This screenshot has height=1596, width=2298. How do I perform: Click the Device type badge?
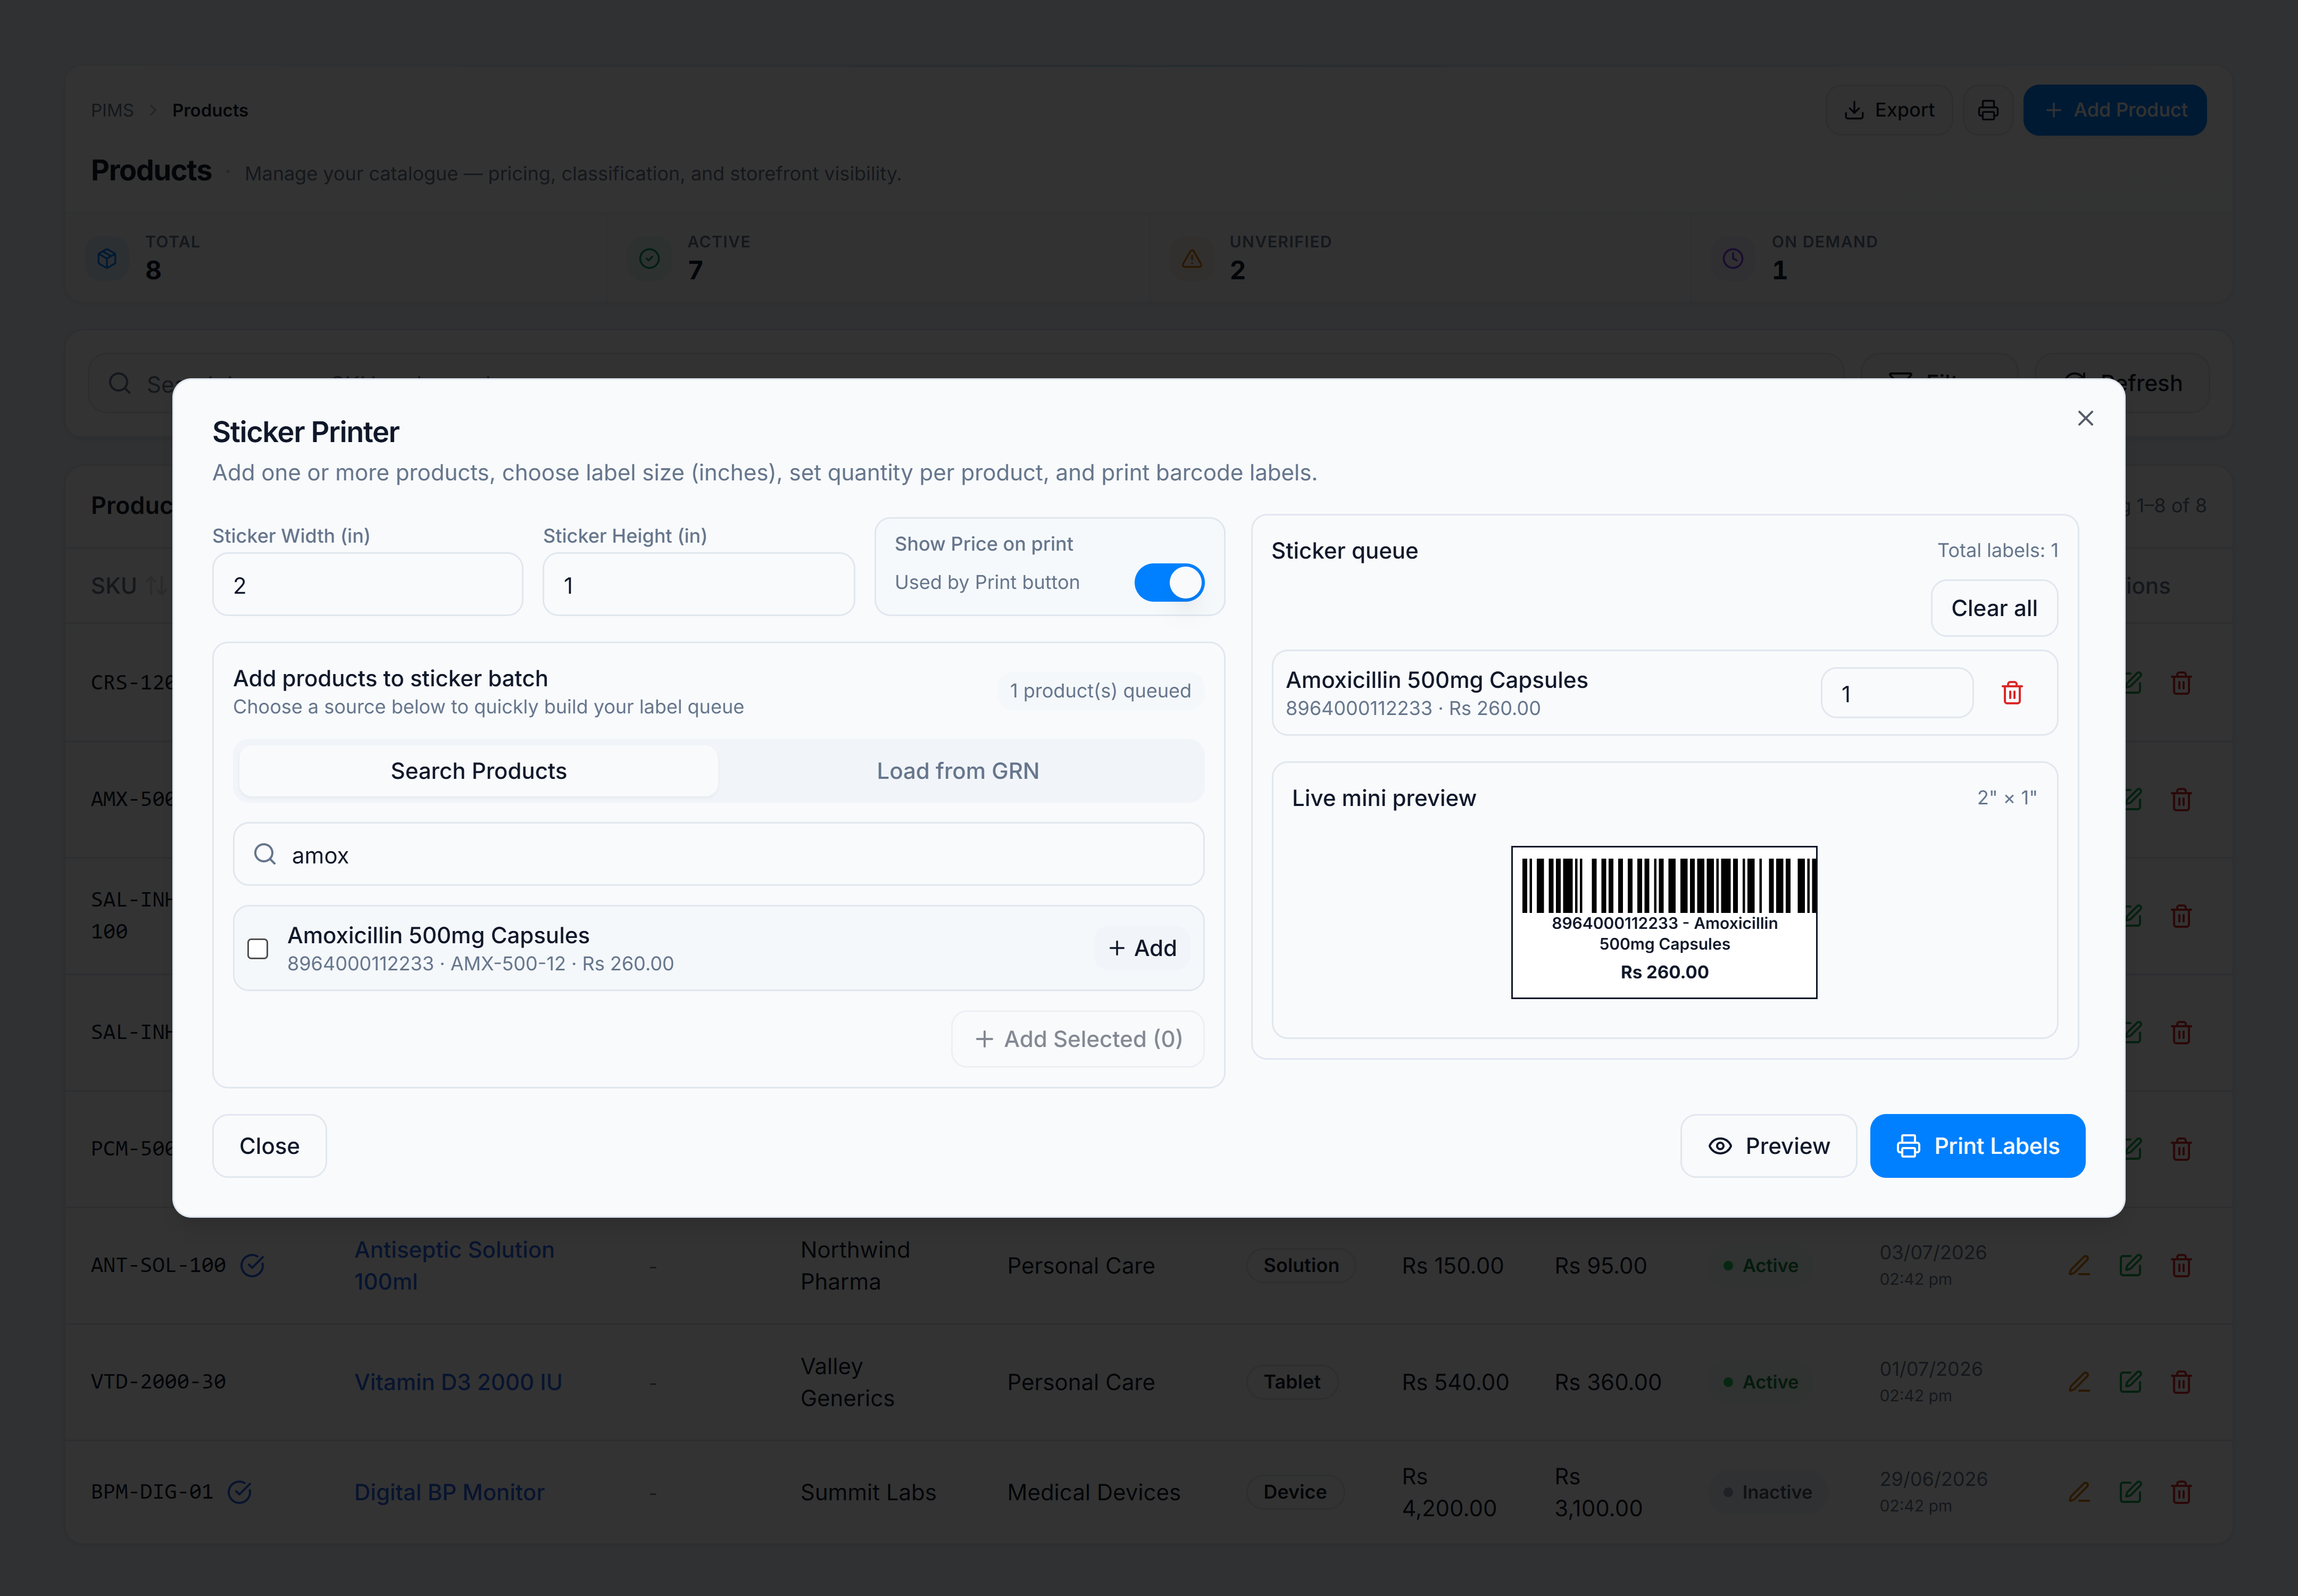pyautogui.click(x=1294, y=1492)
